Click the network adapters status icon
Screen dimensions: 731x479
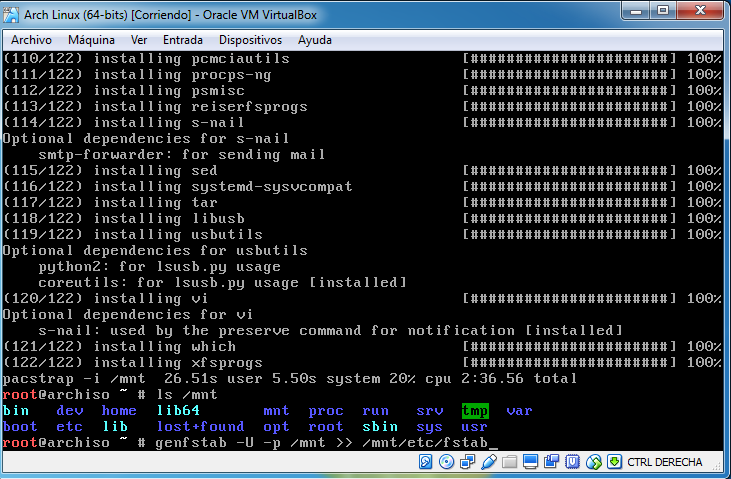tap(467, 462)
